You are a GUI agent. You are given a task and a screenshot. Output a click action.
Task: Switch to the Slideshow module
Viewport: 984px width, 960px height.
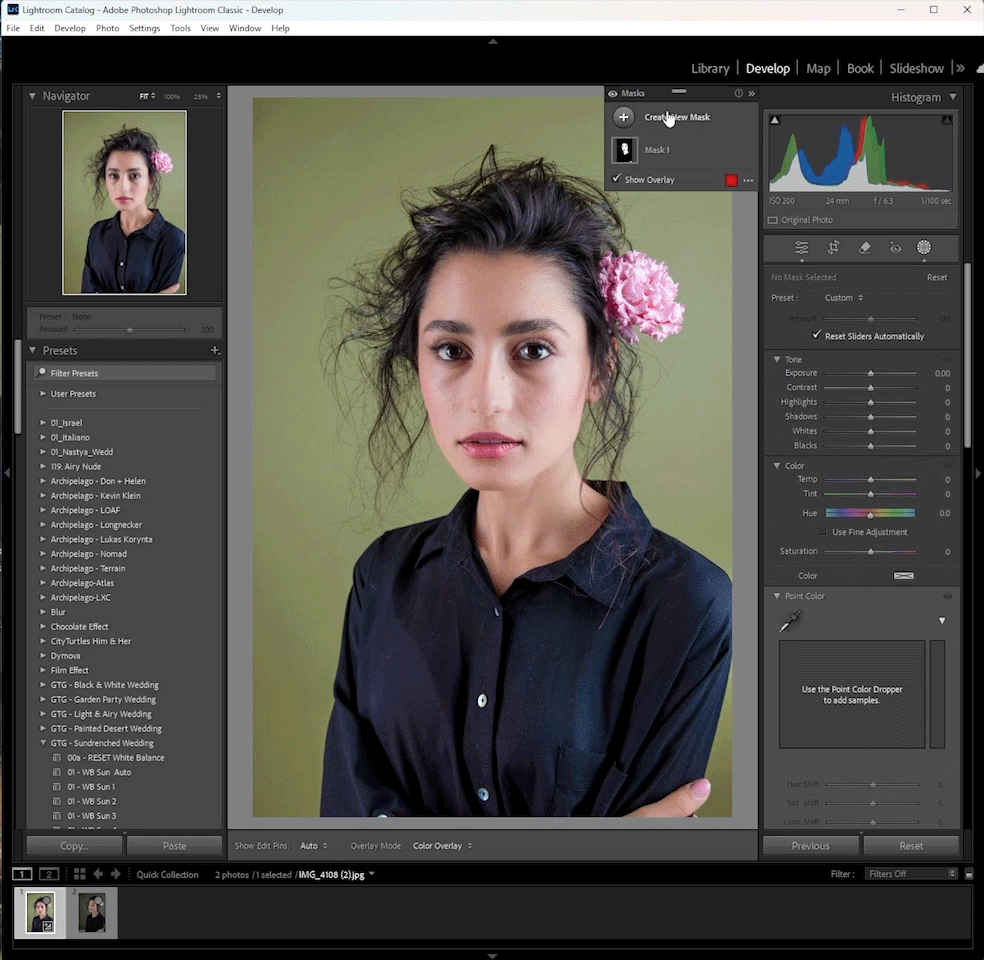pyautogui.click(x=916, y=68)
